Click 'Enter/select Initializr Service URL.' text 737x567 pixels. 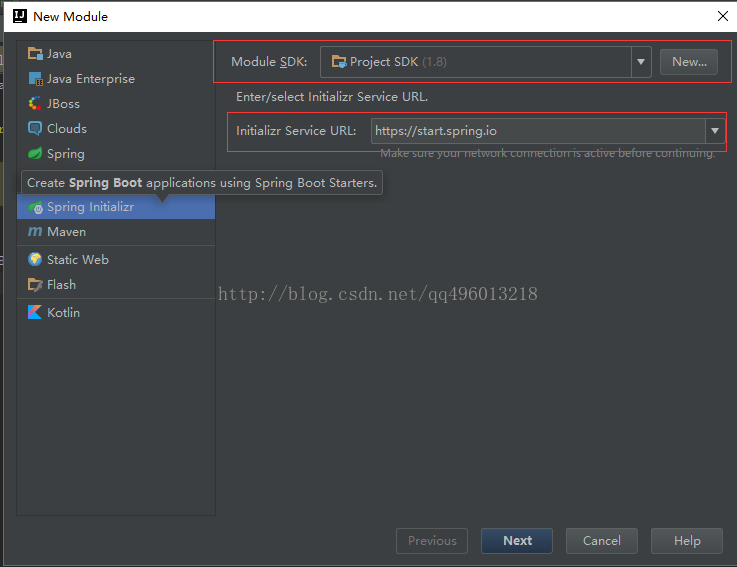pos(332,97)
